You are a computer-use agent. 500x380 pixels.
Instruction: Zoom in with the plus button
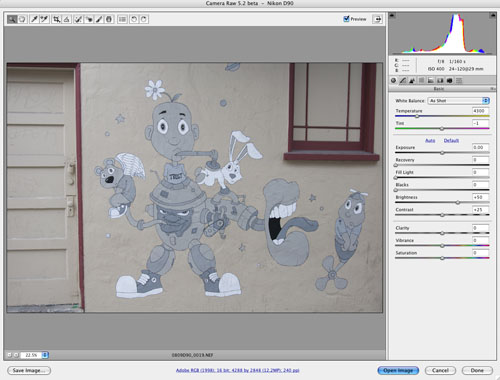[x=16, y=355]
